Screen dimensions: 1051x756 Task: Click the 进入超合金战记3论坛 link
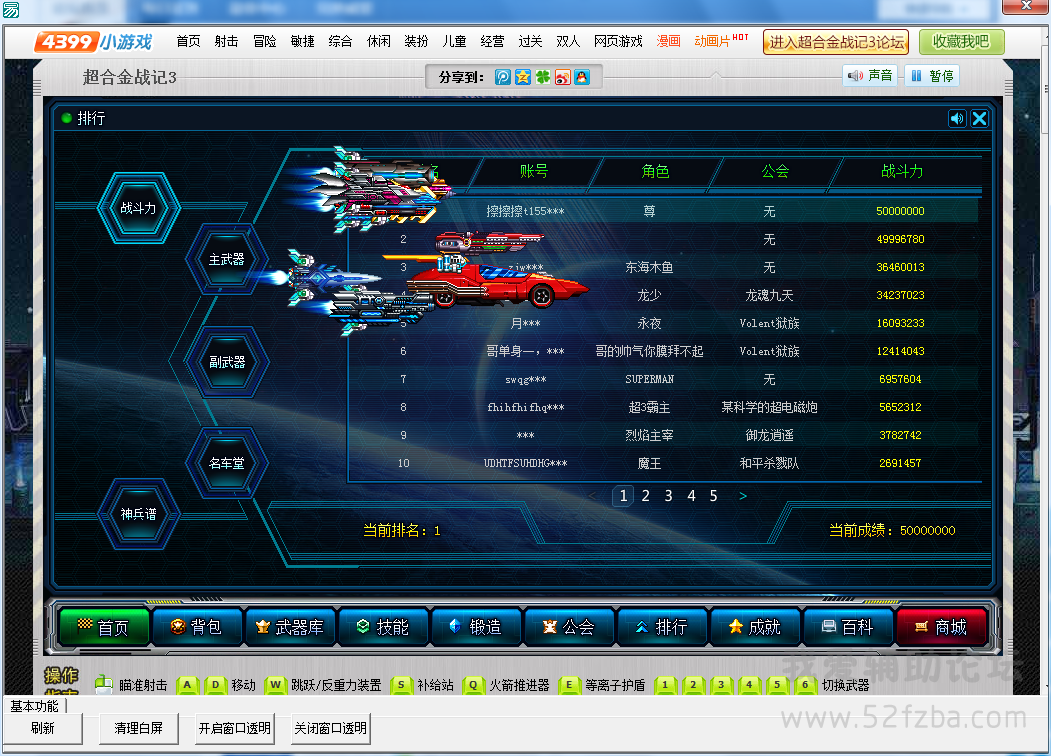pyautogui.click(x=836, y=41)
